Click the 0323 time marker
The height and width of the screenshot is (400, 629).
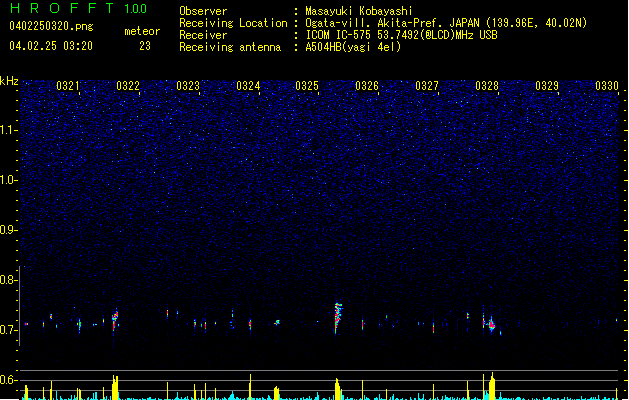pos(188,86)
